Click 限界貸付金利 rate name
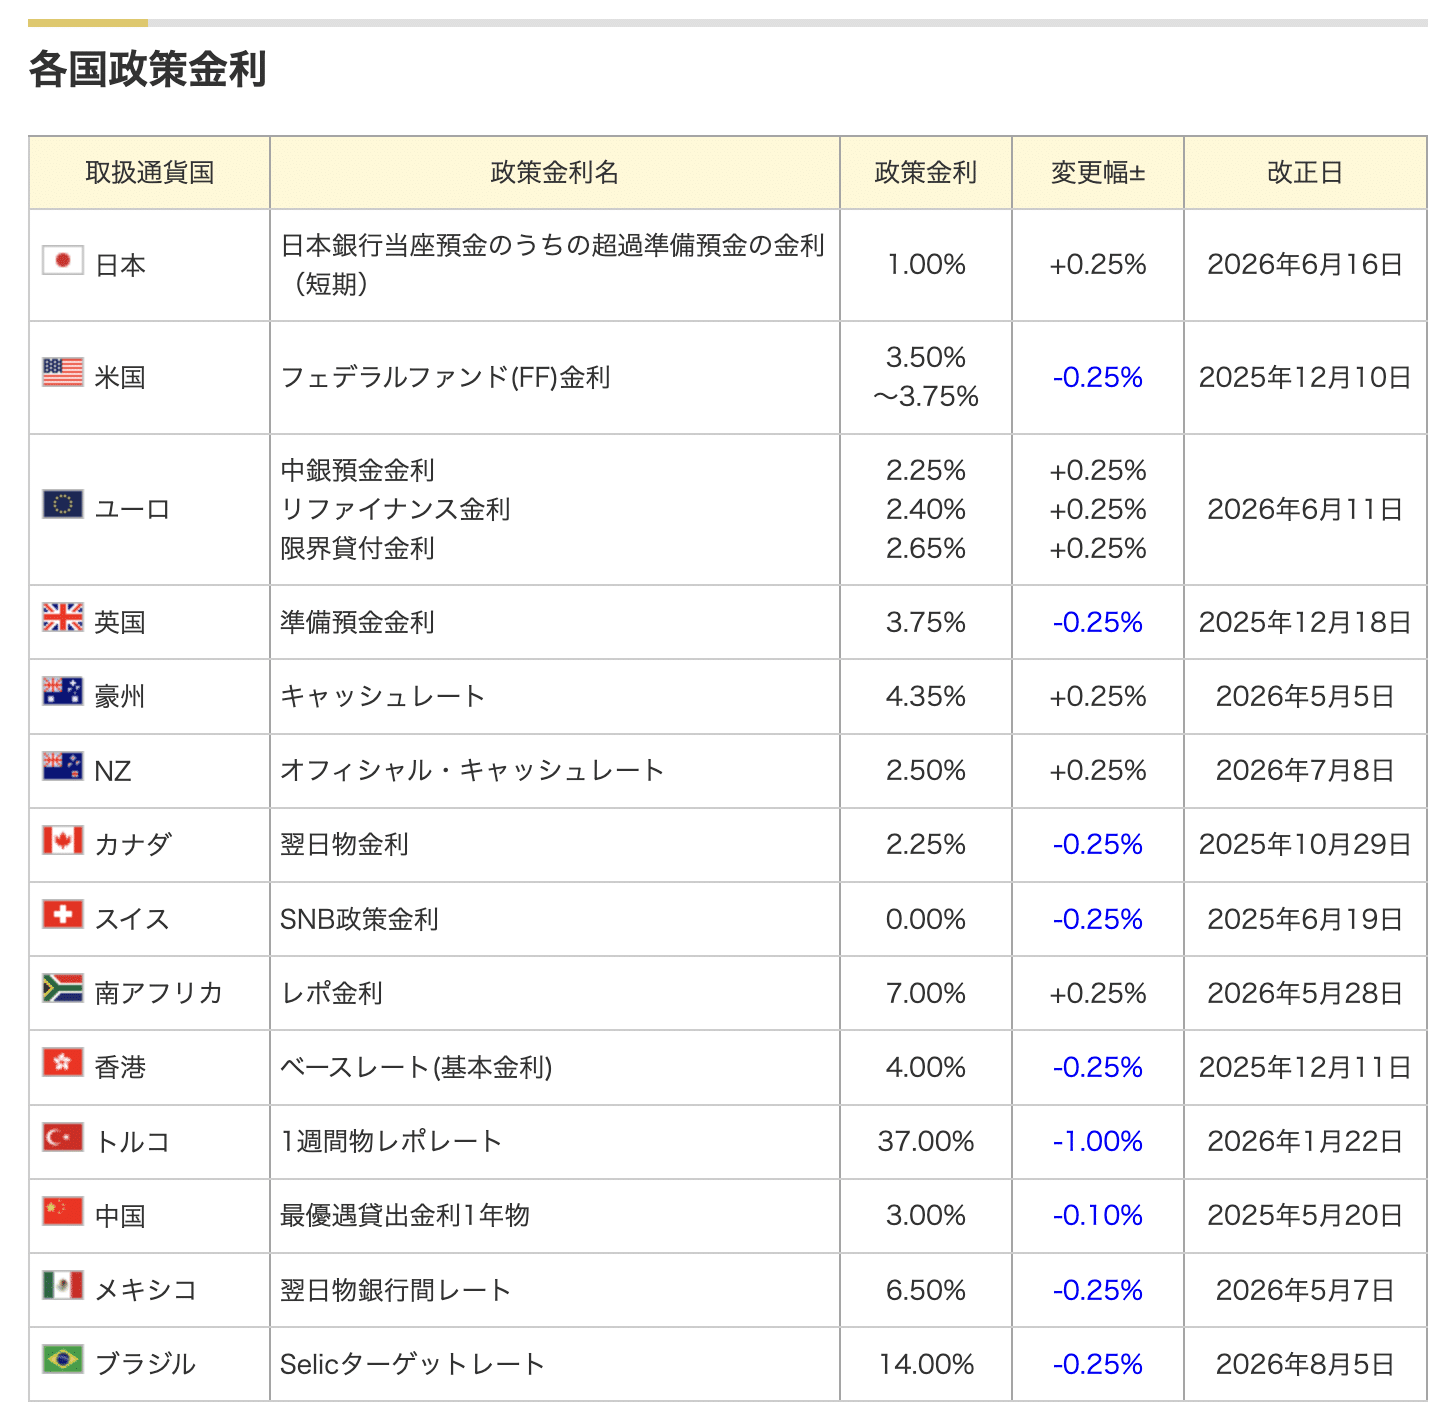 point(358,548)
